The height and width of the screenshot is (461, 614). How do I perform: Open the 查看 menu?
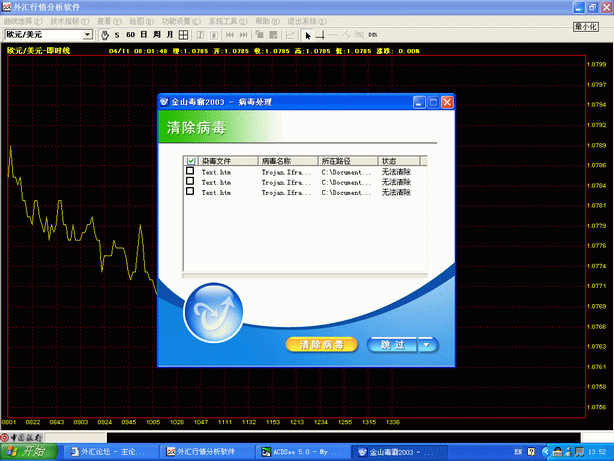point(109,21)
